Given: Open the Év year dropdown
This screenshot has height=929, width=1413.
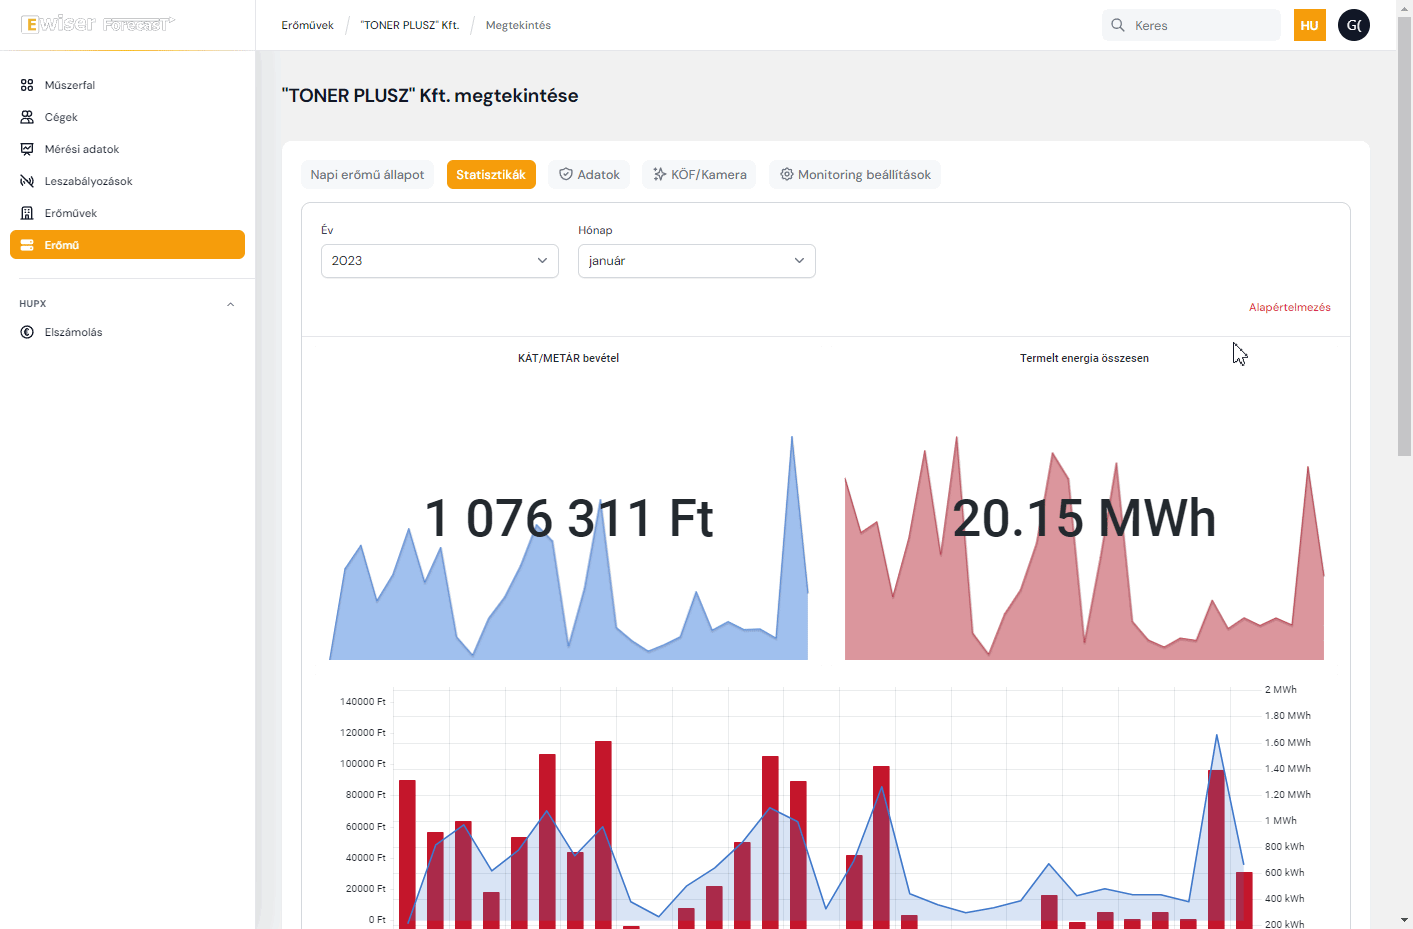Looking at the screenshot, I should tap(439, 261).
